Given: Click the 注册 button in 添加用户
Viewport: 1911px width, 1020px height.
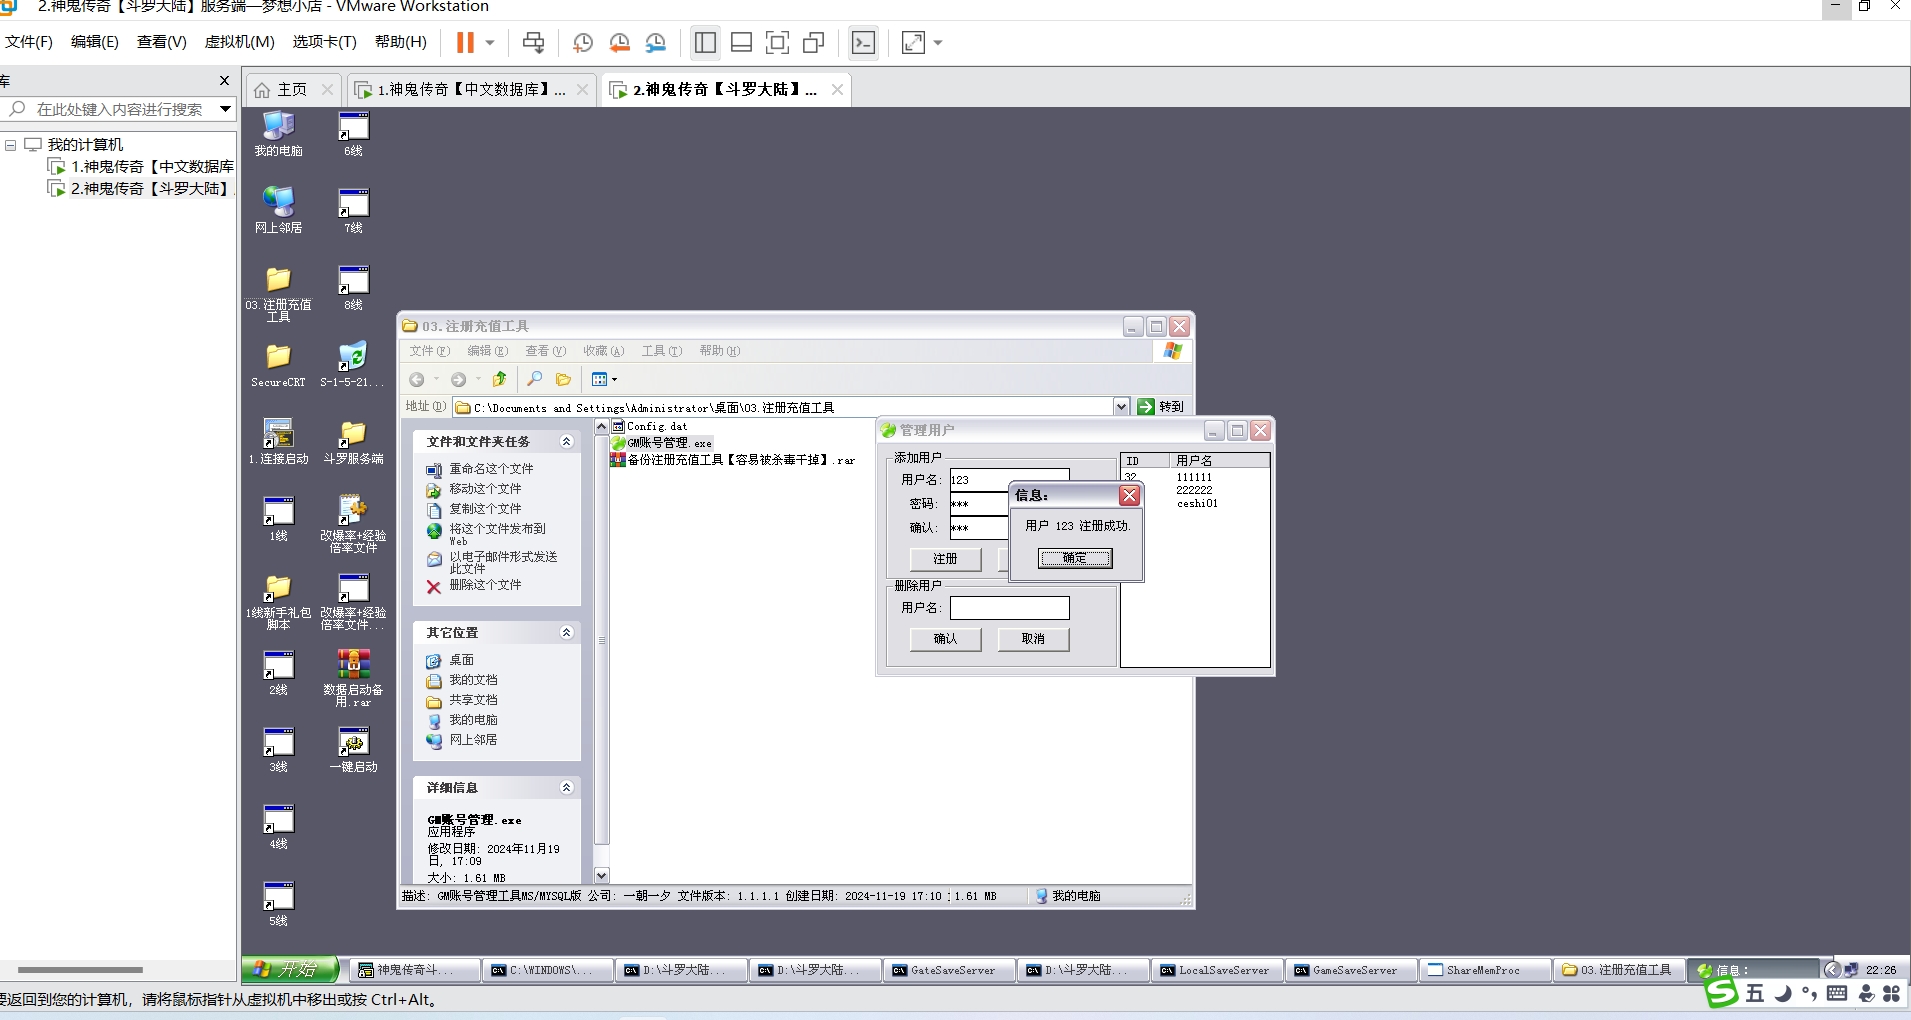Looking at the screenshot, I should [945, 559].
